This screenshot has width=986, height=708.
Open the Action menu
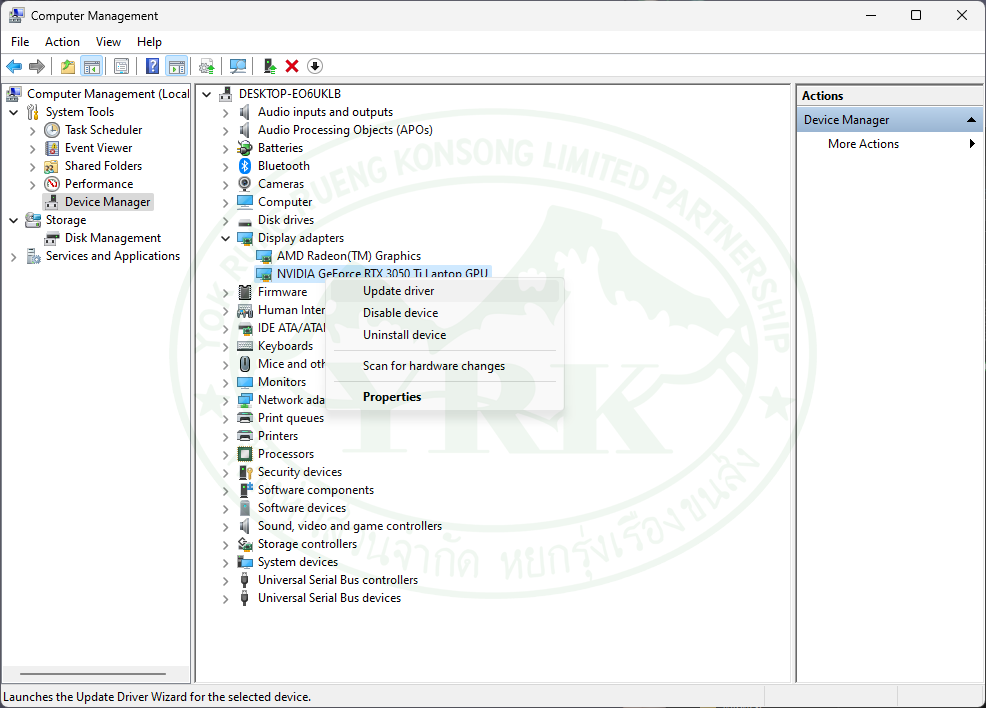coord(62,42)
